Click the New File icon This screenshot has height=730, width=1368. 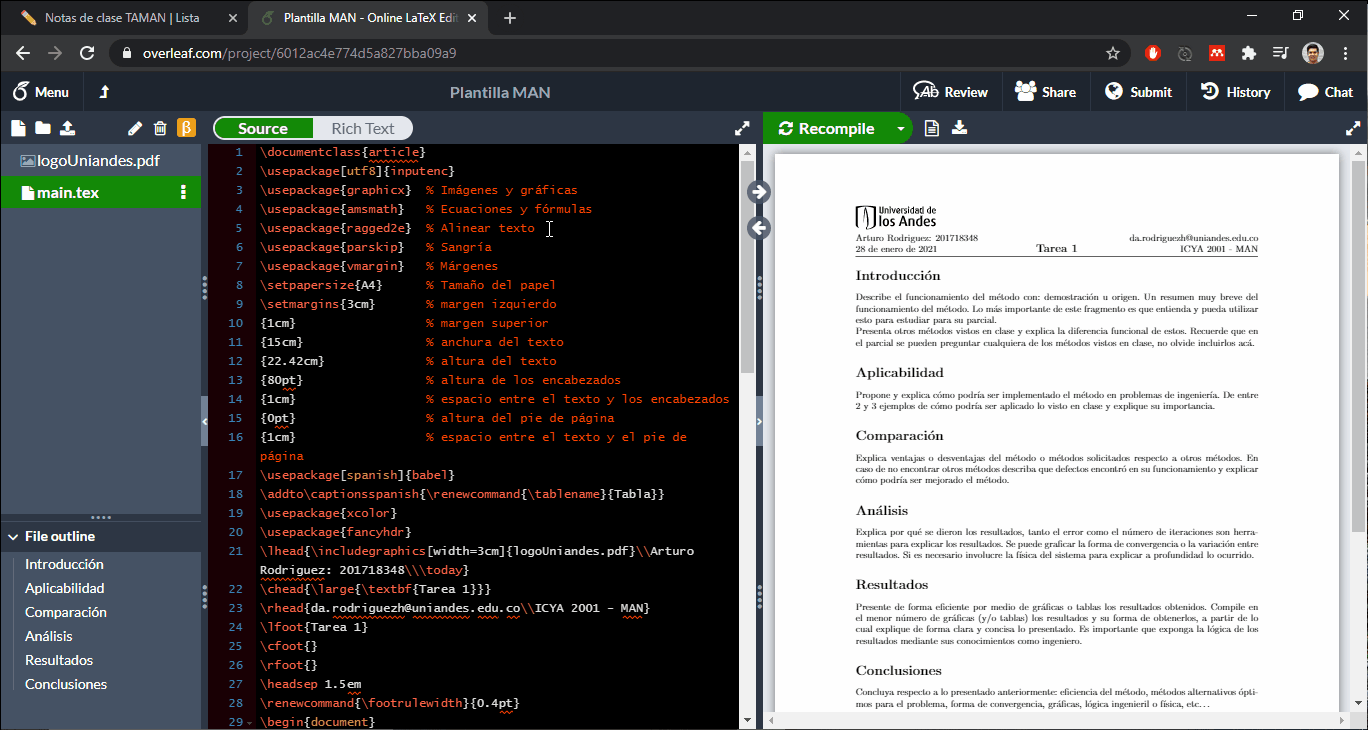click(x=17, y=128)
